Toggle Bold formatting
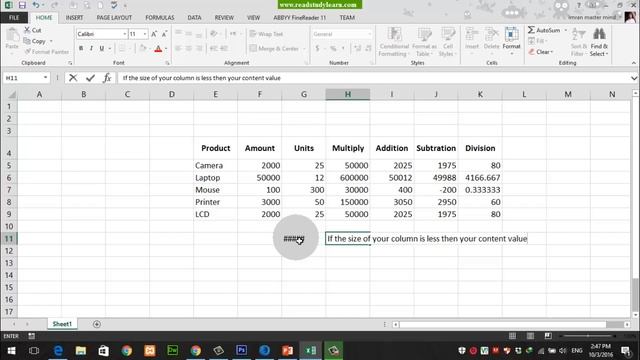The width and height of the screenshot is (640, 360). 81,49
